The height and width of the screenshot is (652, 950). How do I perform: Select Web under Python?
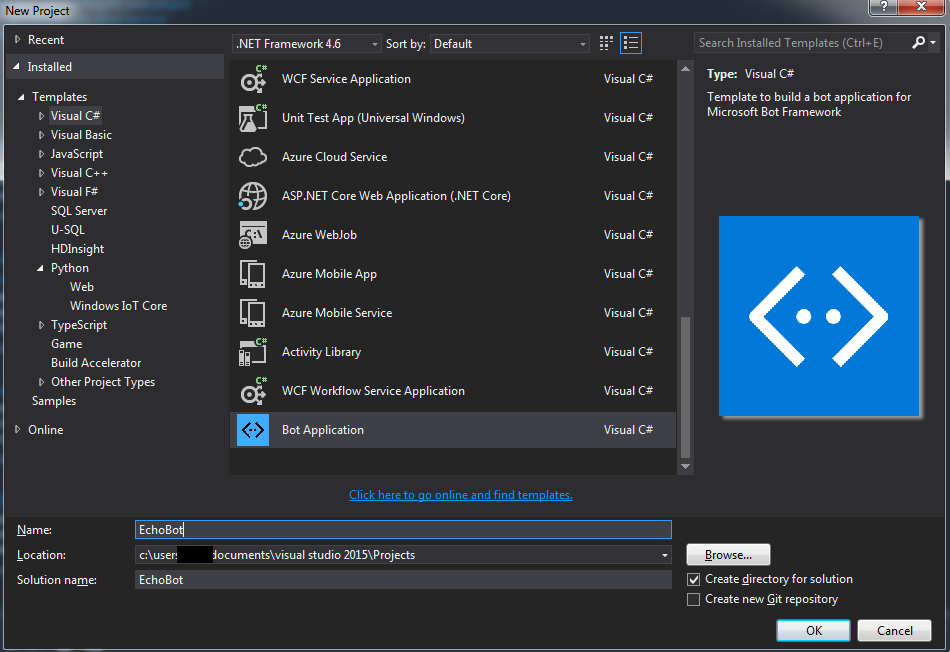coord(82,287)
